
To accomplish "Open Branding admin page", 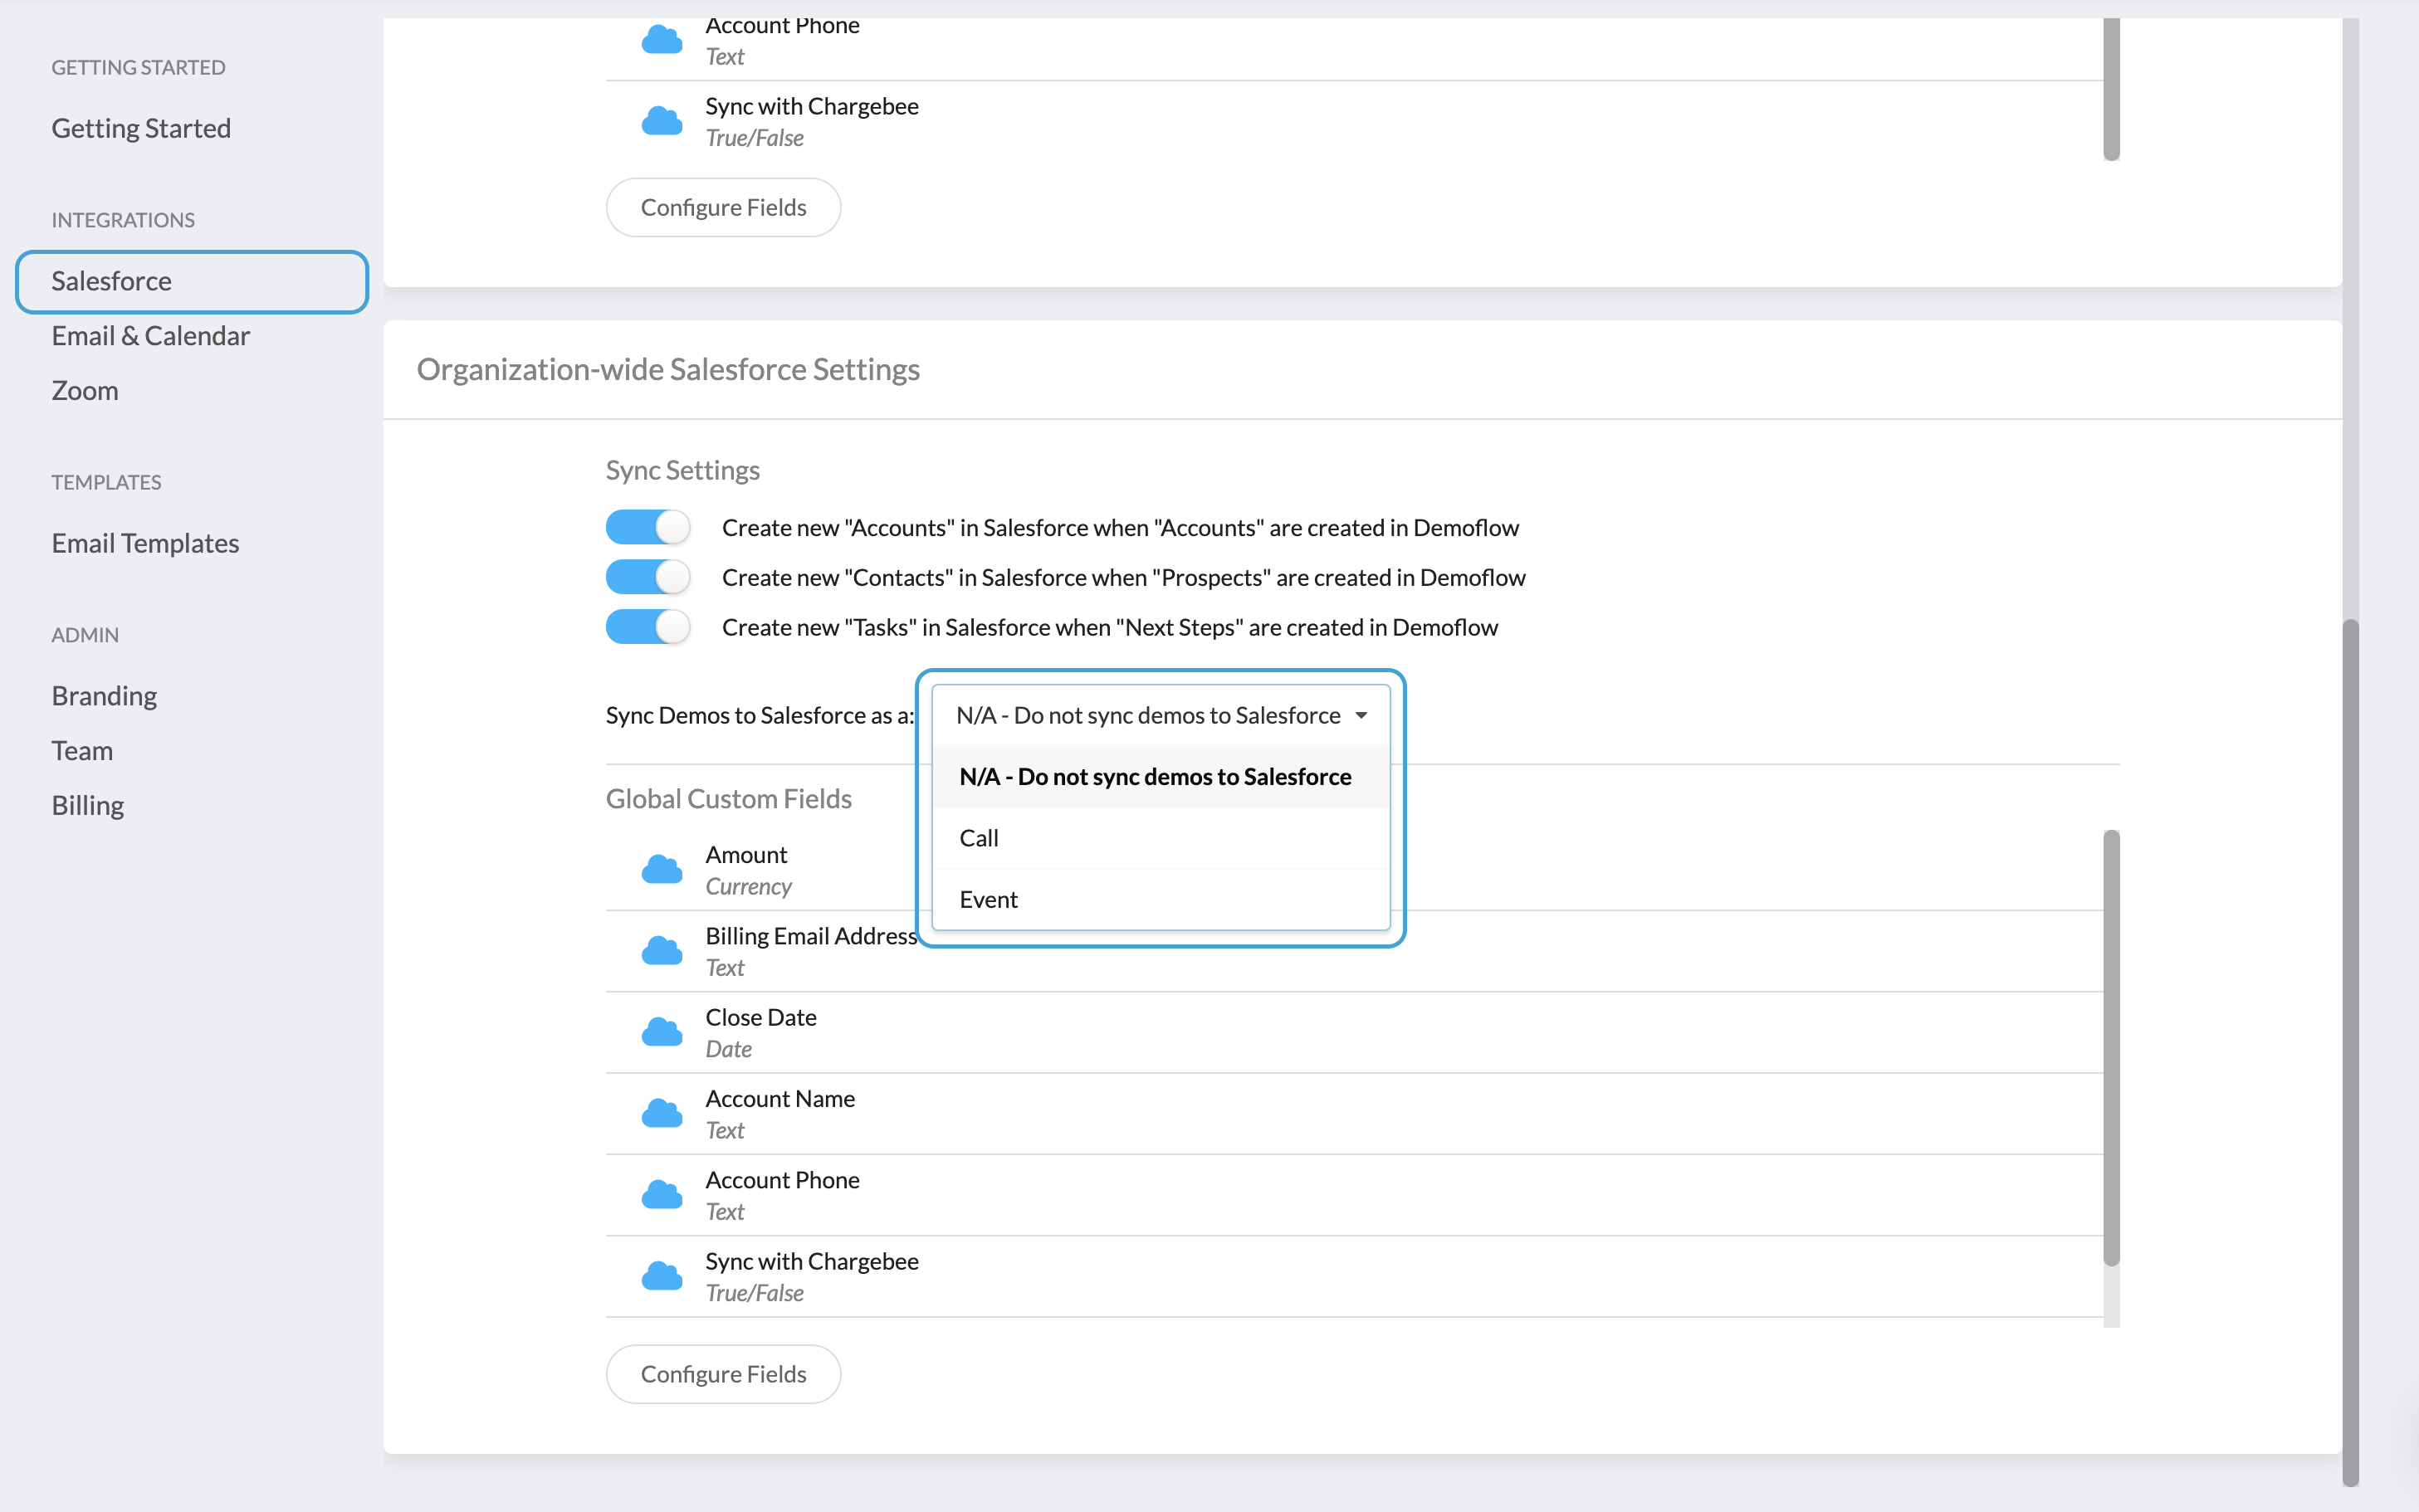I will 104,696.
